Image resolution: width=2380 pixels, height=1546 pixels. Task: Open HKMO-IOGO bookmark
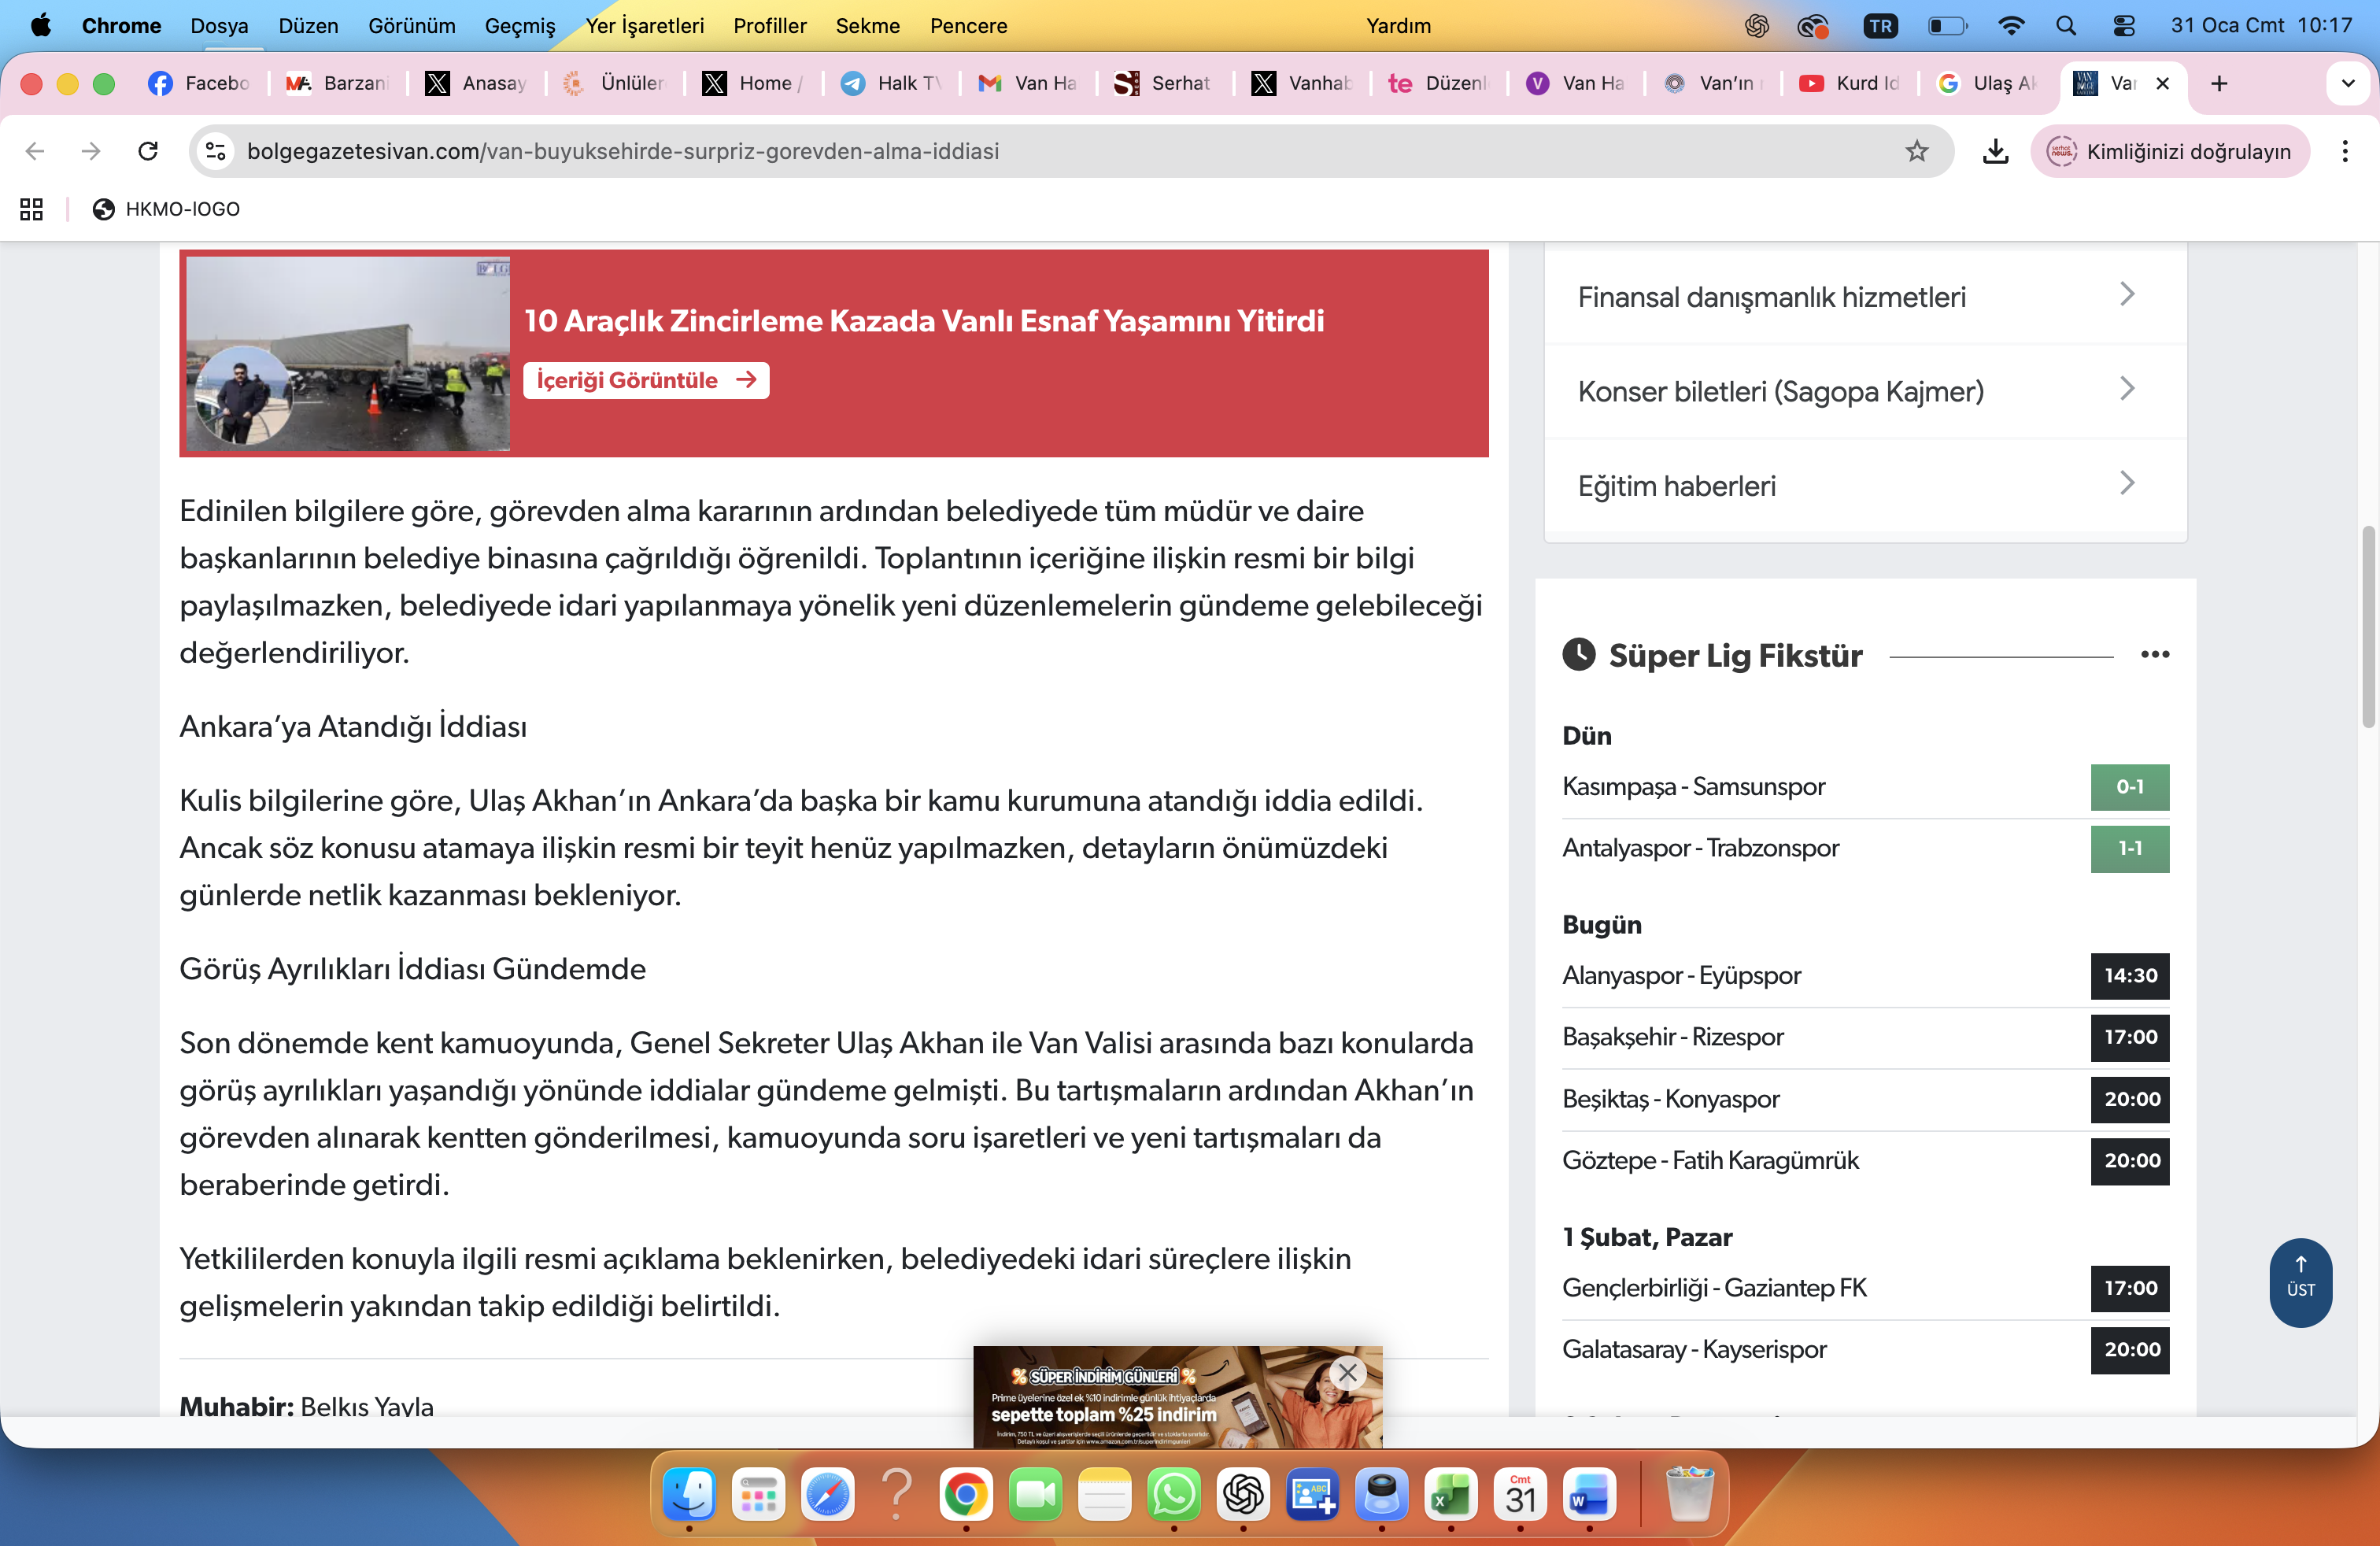pos(166,209)
